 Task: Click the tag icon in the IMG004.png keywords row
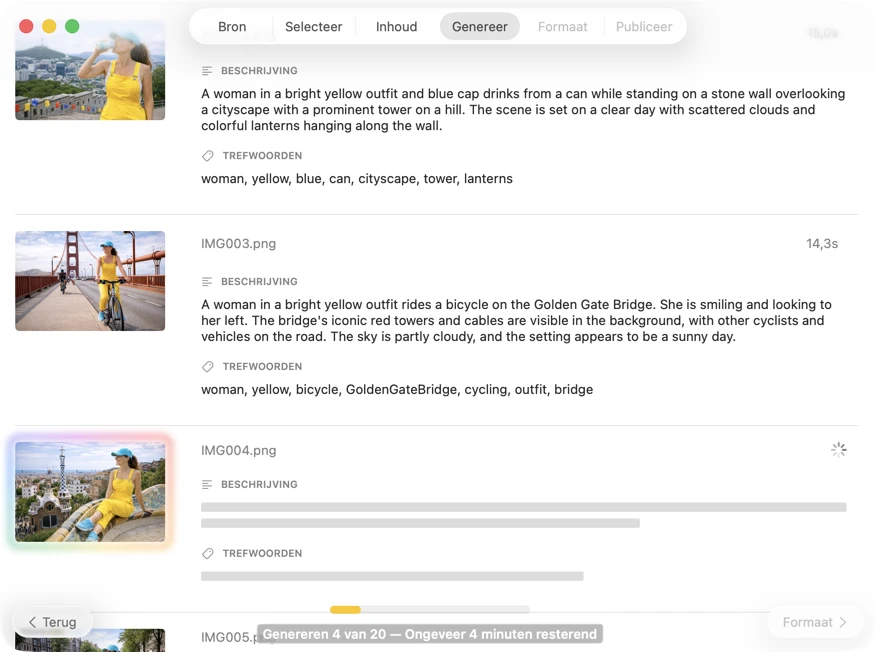point(207,554)
